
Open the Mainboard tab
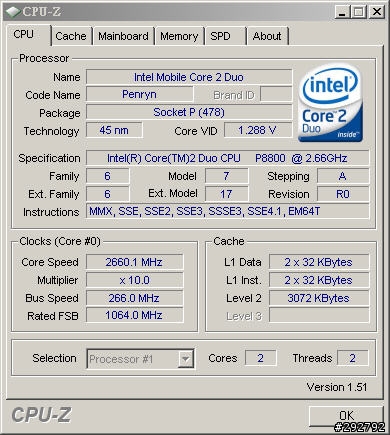(123, 36)
